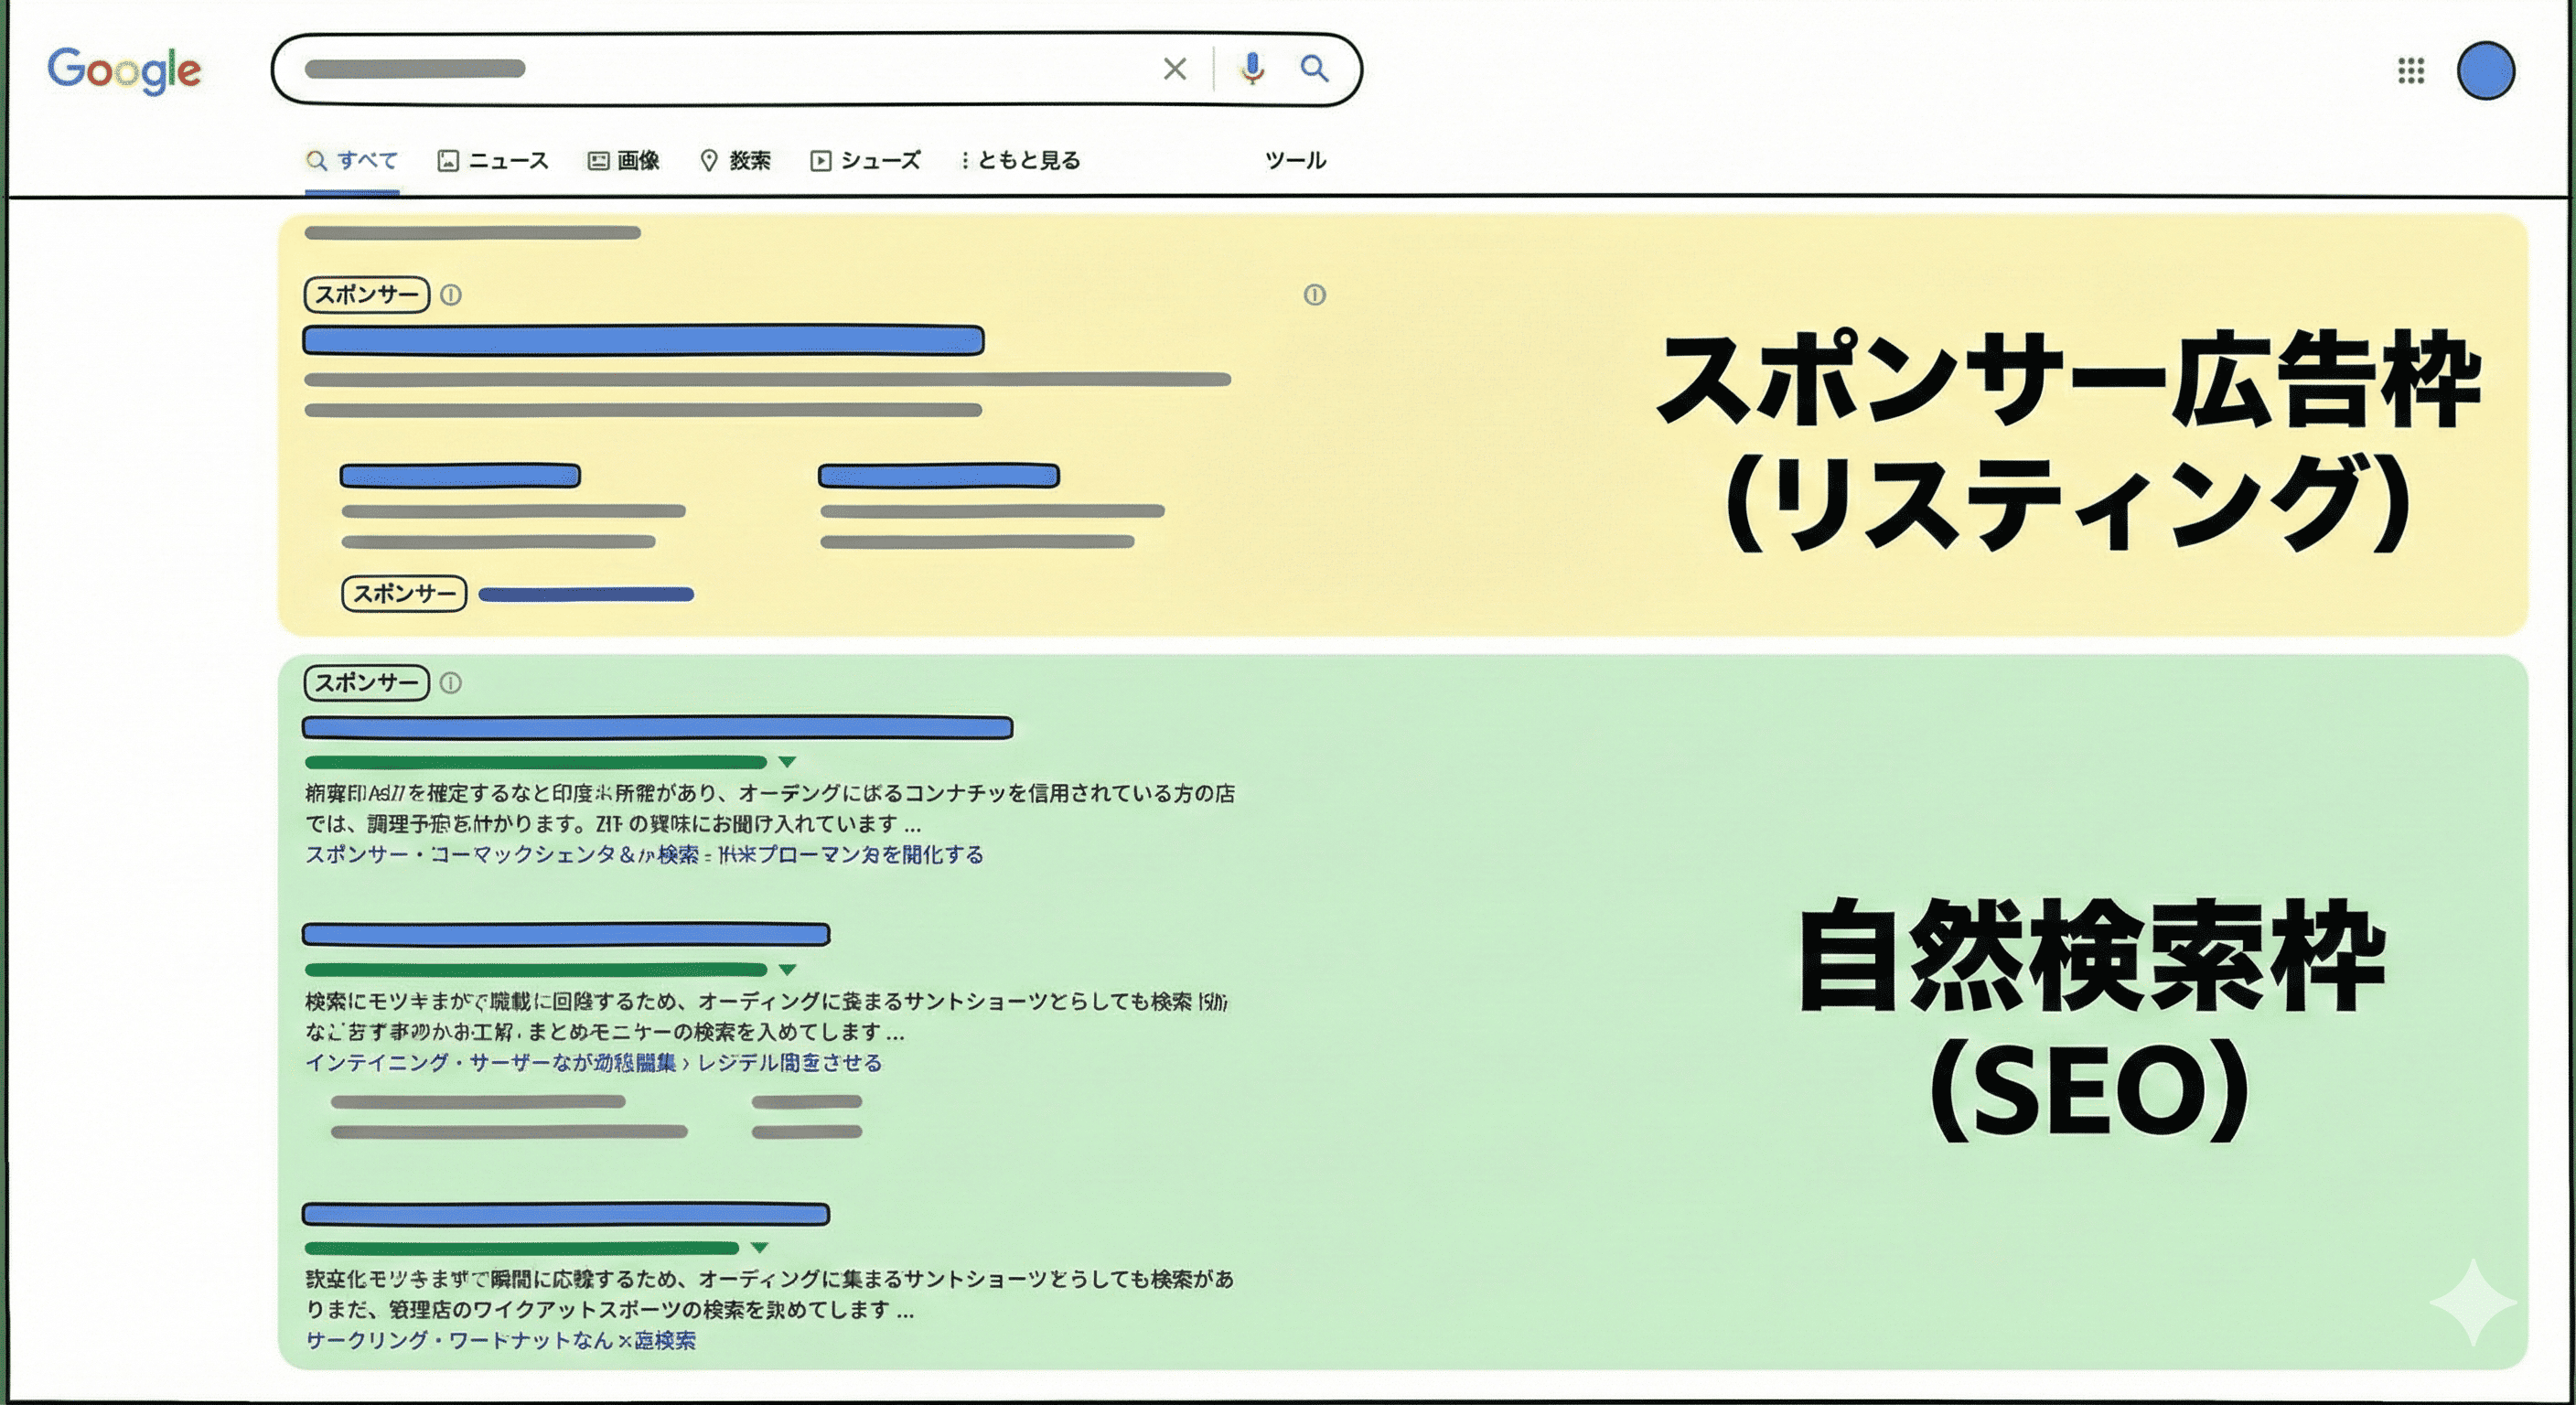Viewport: 2576px width, 1405px height.
Task: Click the magnifying glass search icon
Action: (x=1314, y=69)
